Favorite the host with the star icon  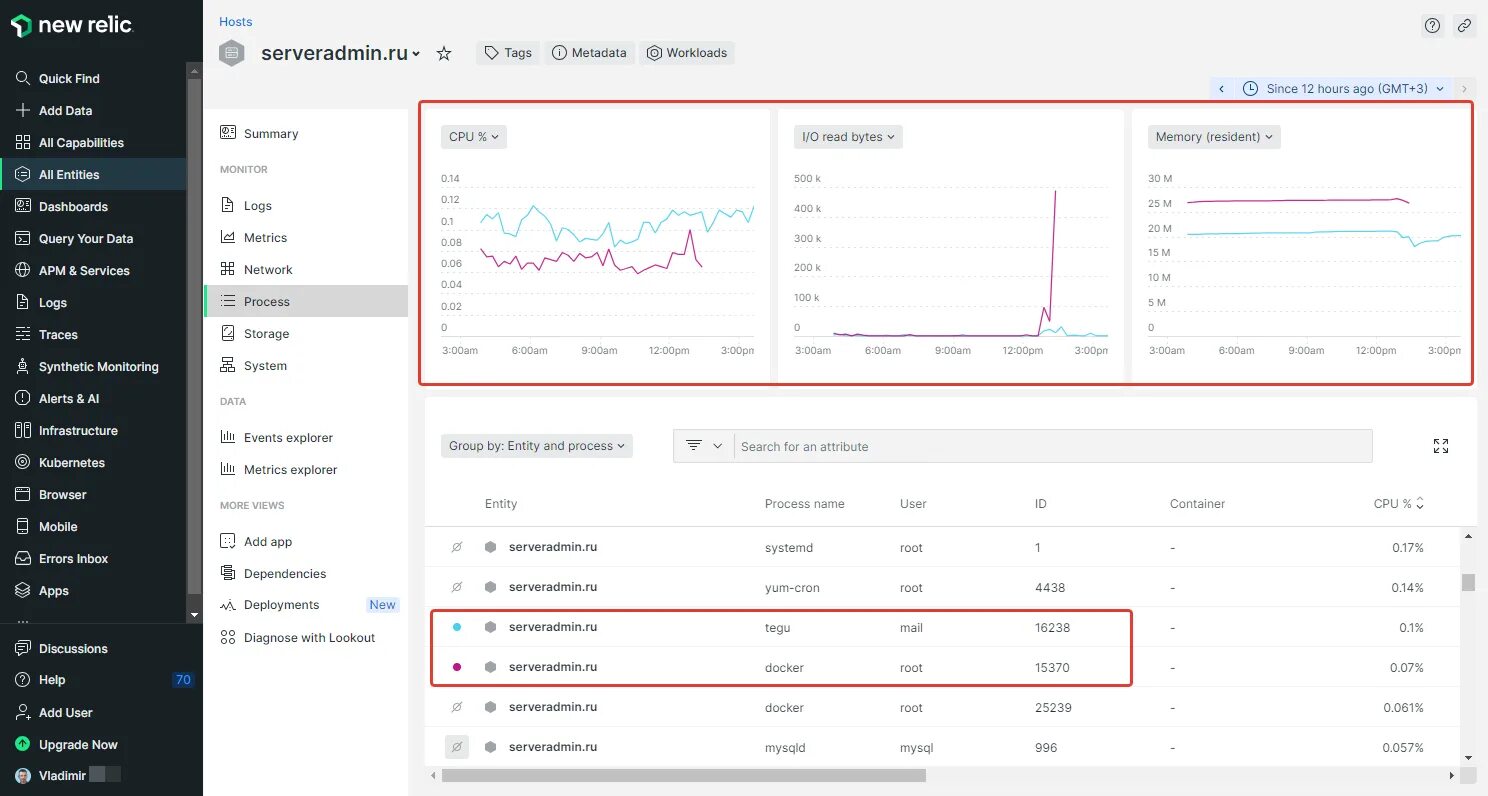[444, 54]
